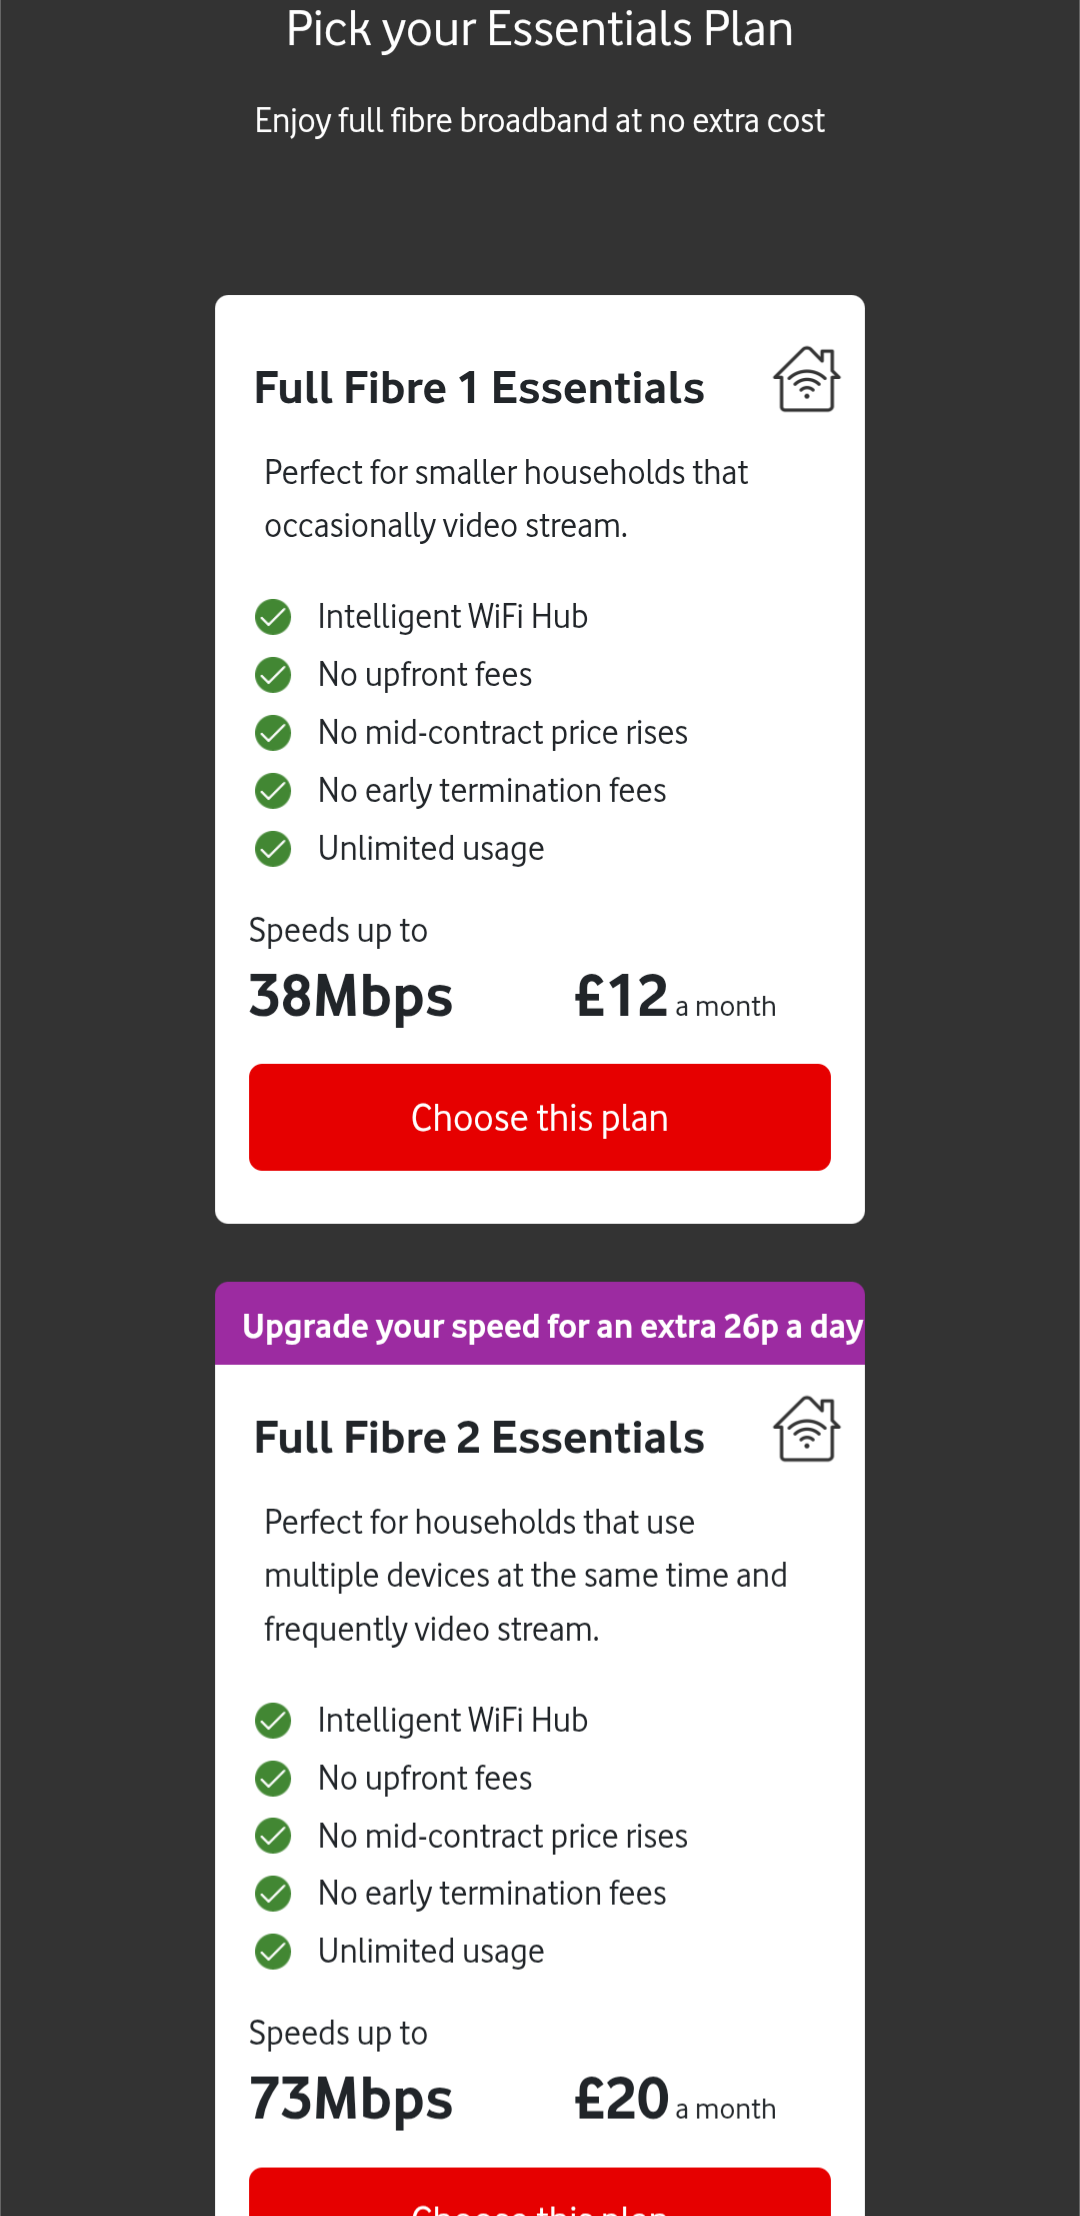Viewport: 1080px width, 2216px height.
Task: Click the house WiFi icon for Full Fibre 1
Action: [806, 379]
